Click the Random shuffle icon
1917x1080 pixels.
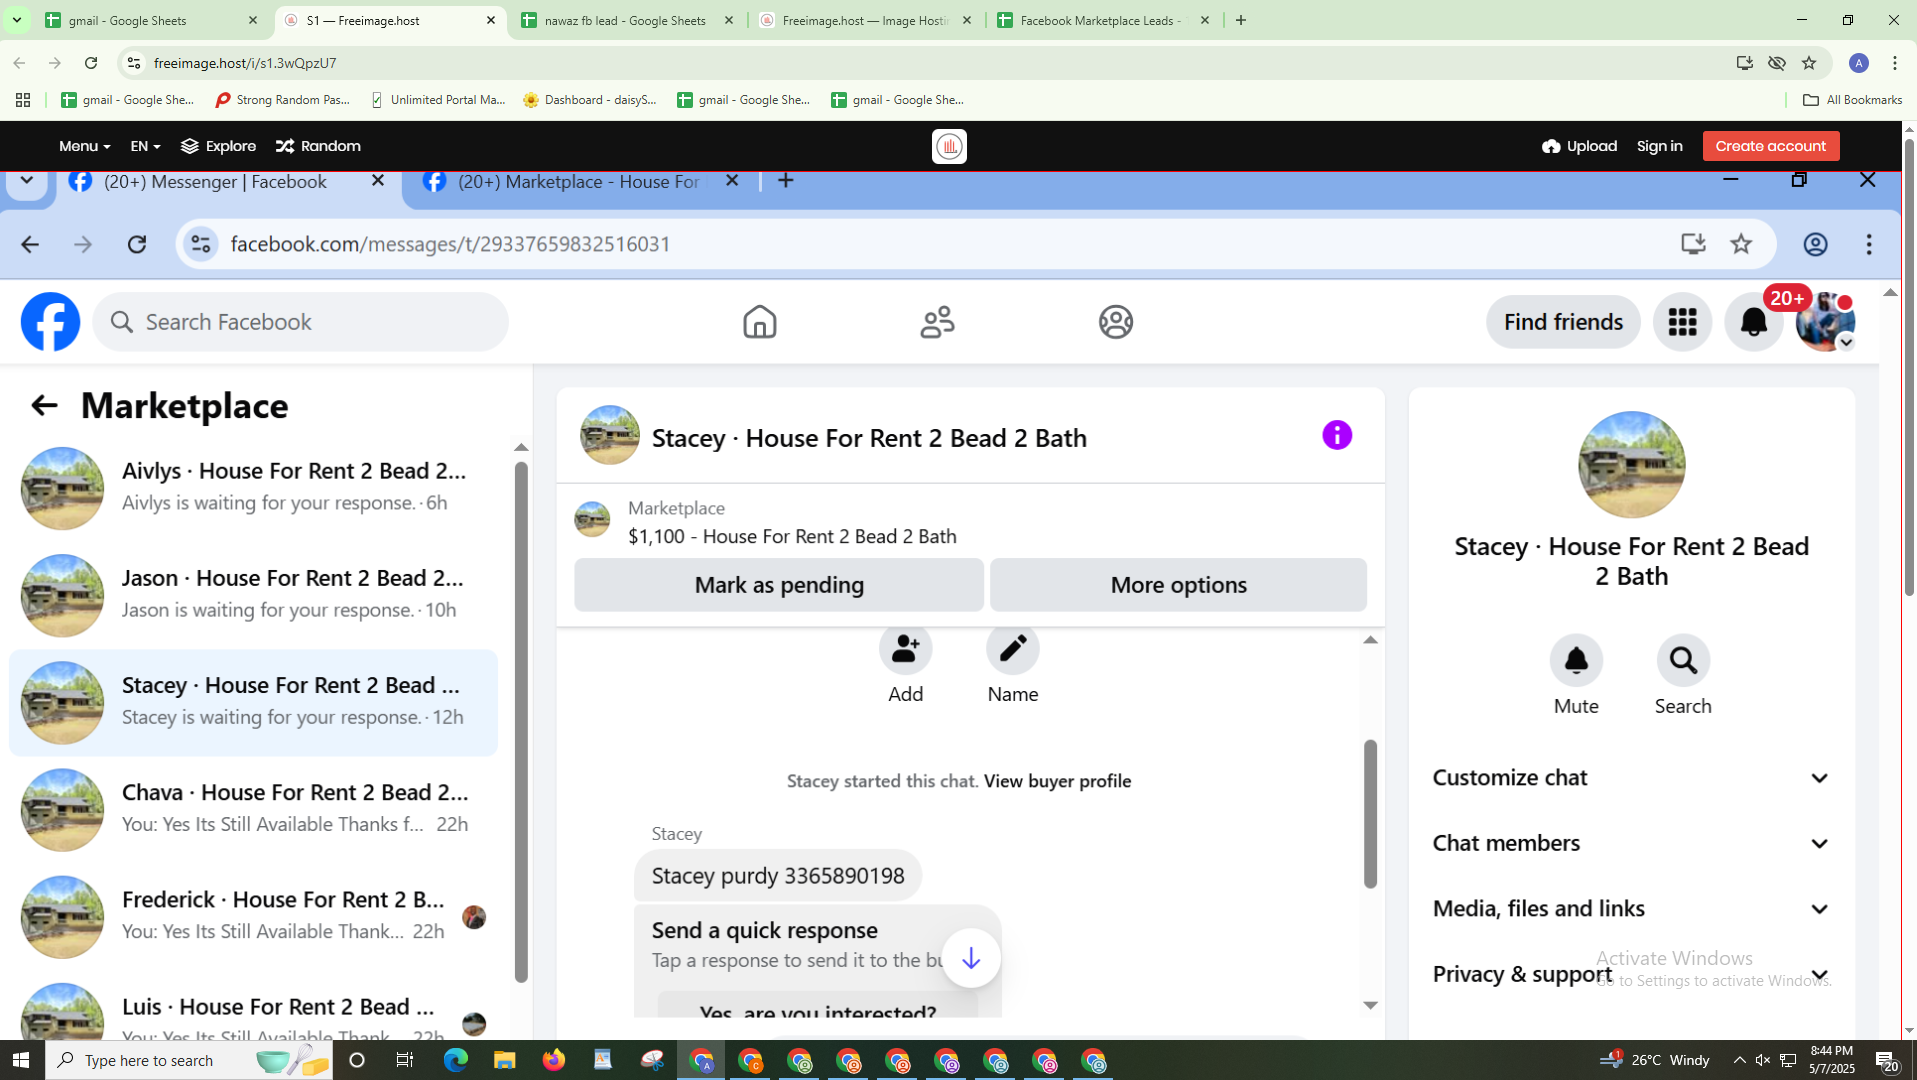pos(285,146)
